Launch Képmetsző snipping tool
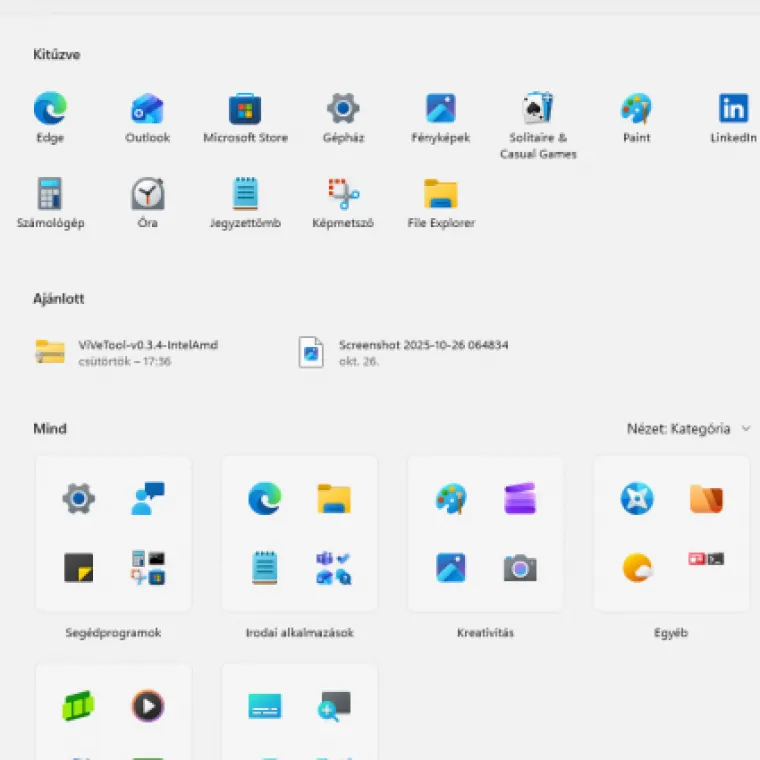The image size is (760, 760). point(343,203)
